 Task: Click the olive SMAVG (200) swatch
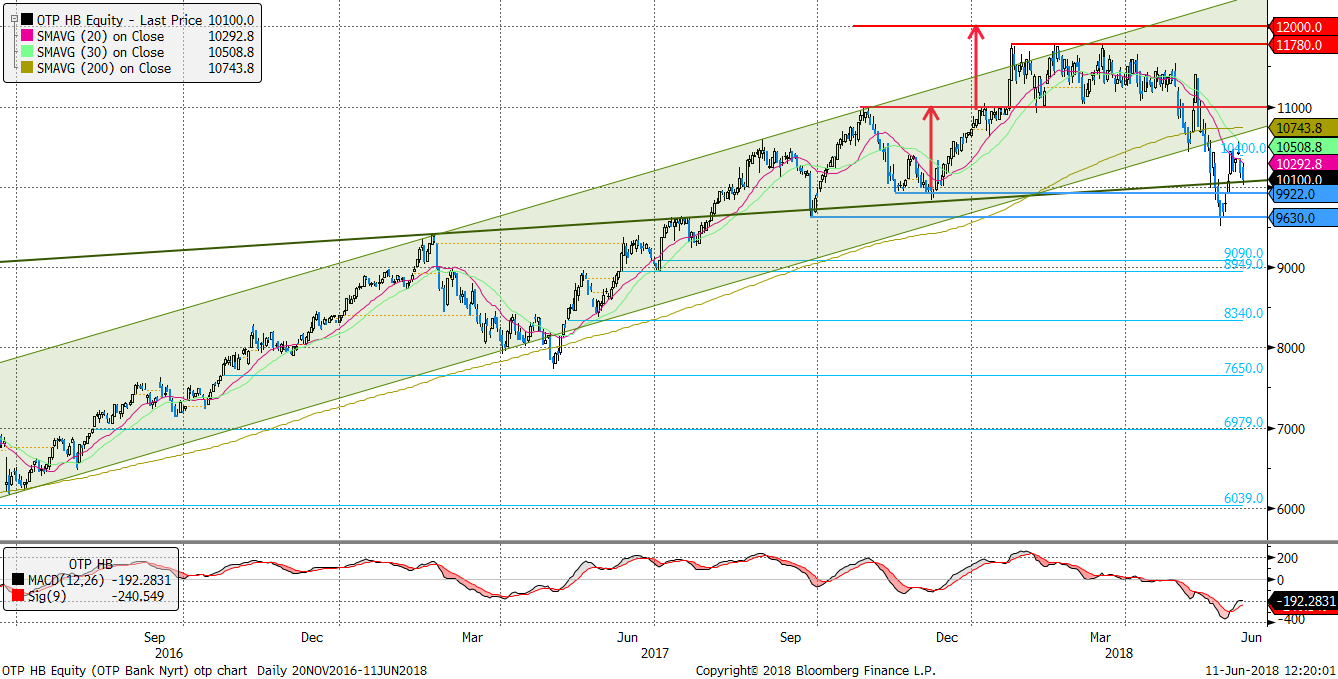click(27, 68)
